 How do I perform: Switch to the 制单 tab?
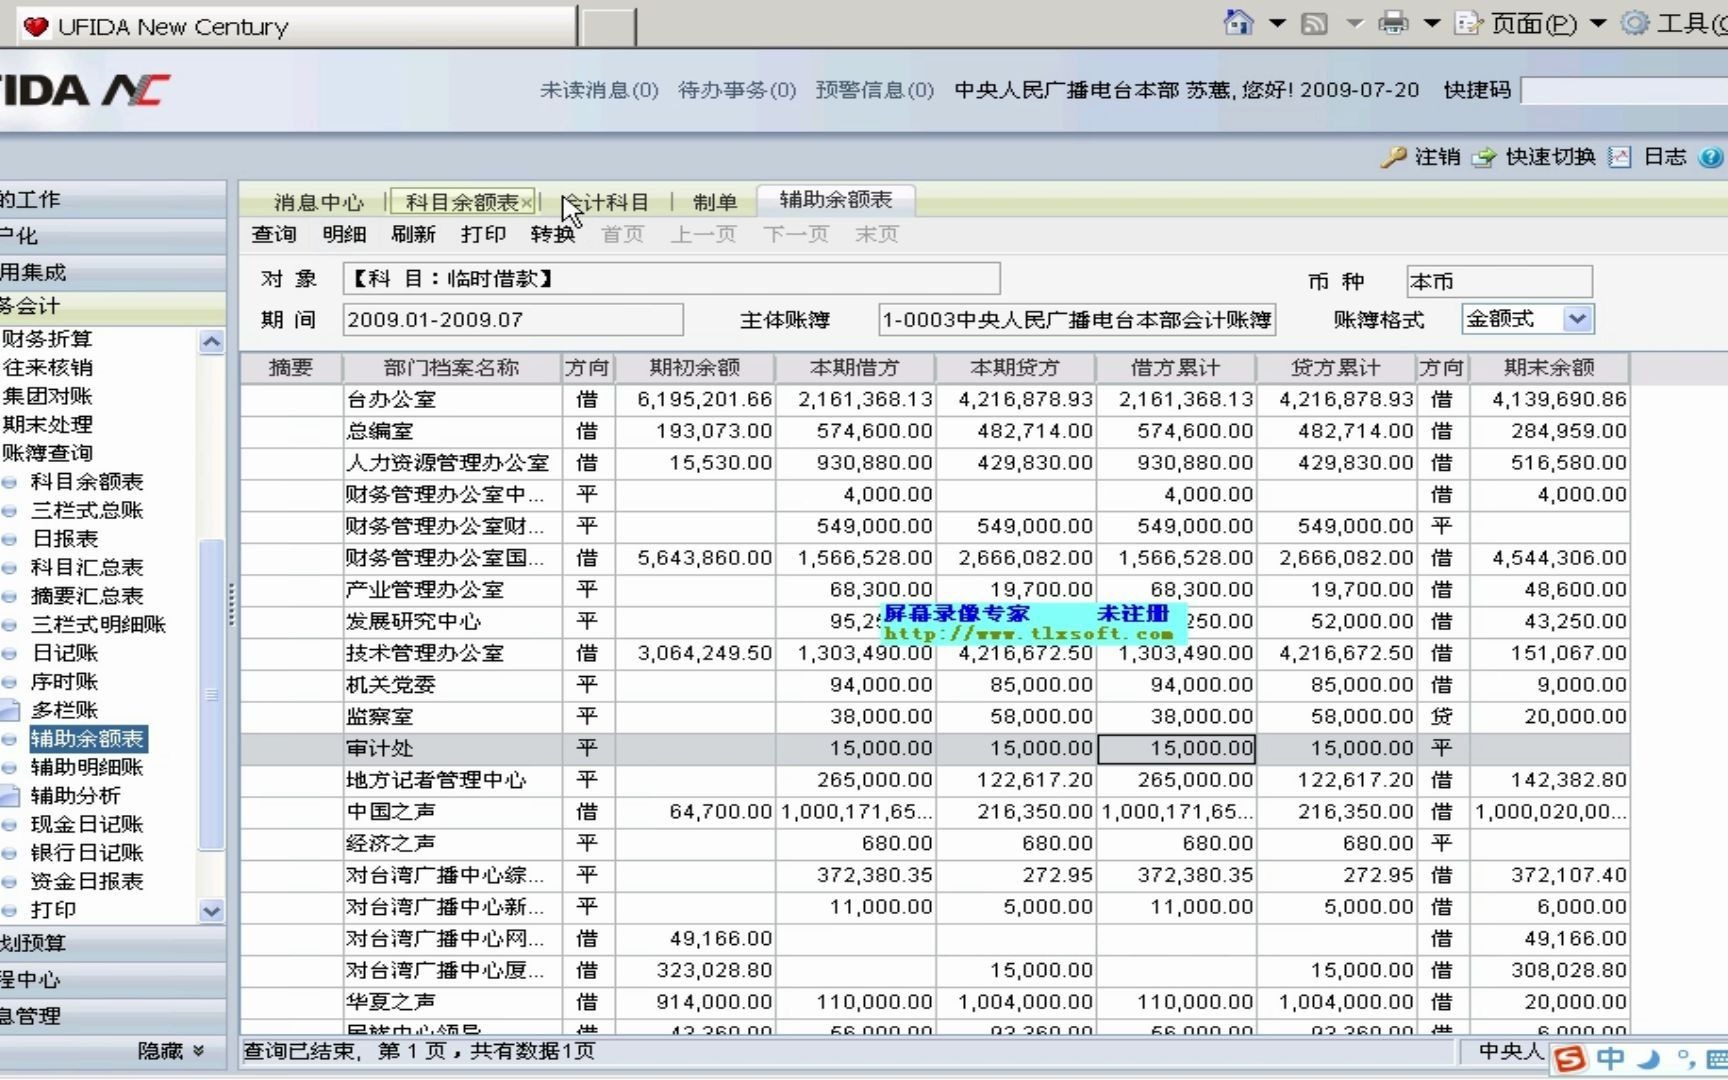(715, 202)
